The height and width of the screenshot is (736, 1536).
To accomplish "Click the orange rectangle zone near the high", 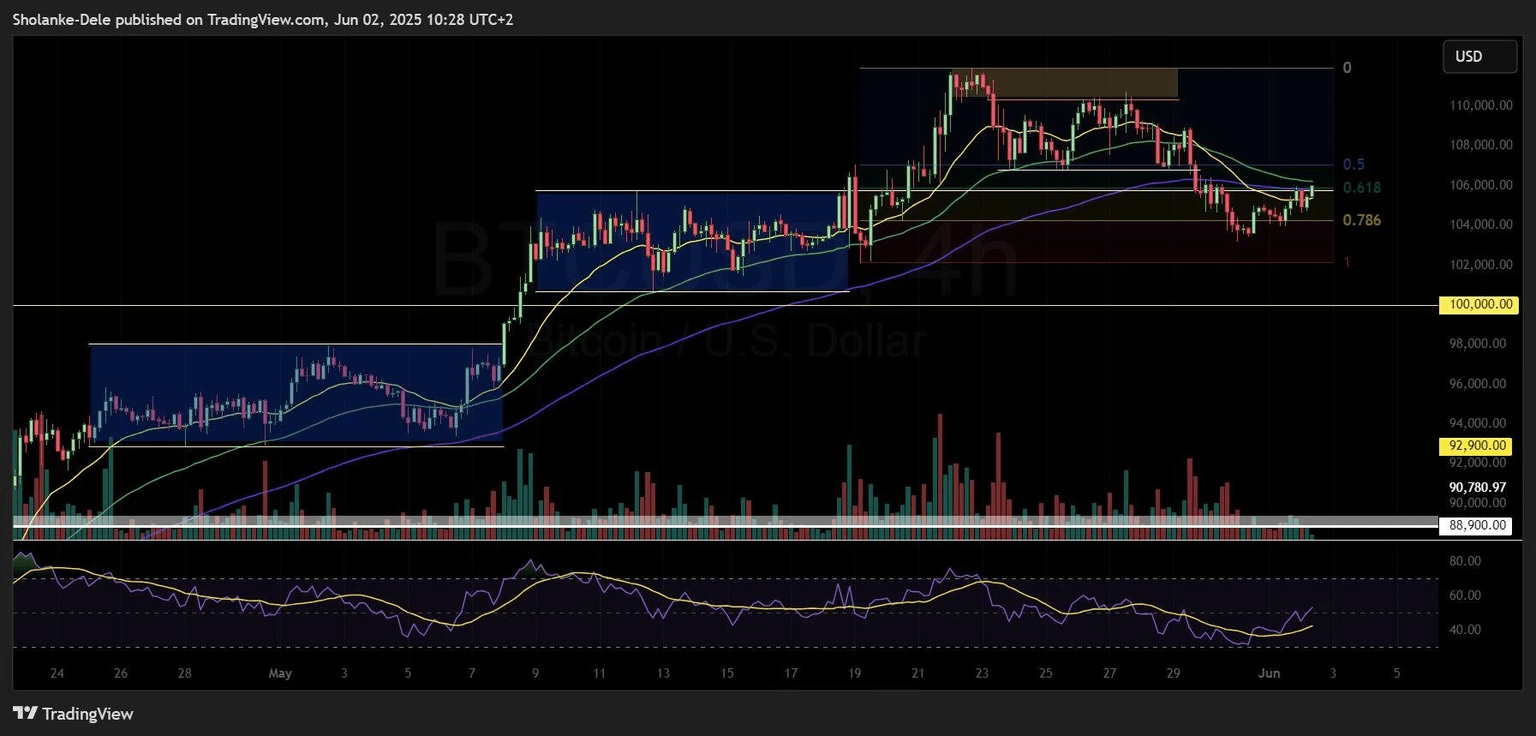I will [x=1065, y=83].
